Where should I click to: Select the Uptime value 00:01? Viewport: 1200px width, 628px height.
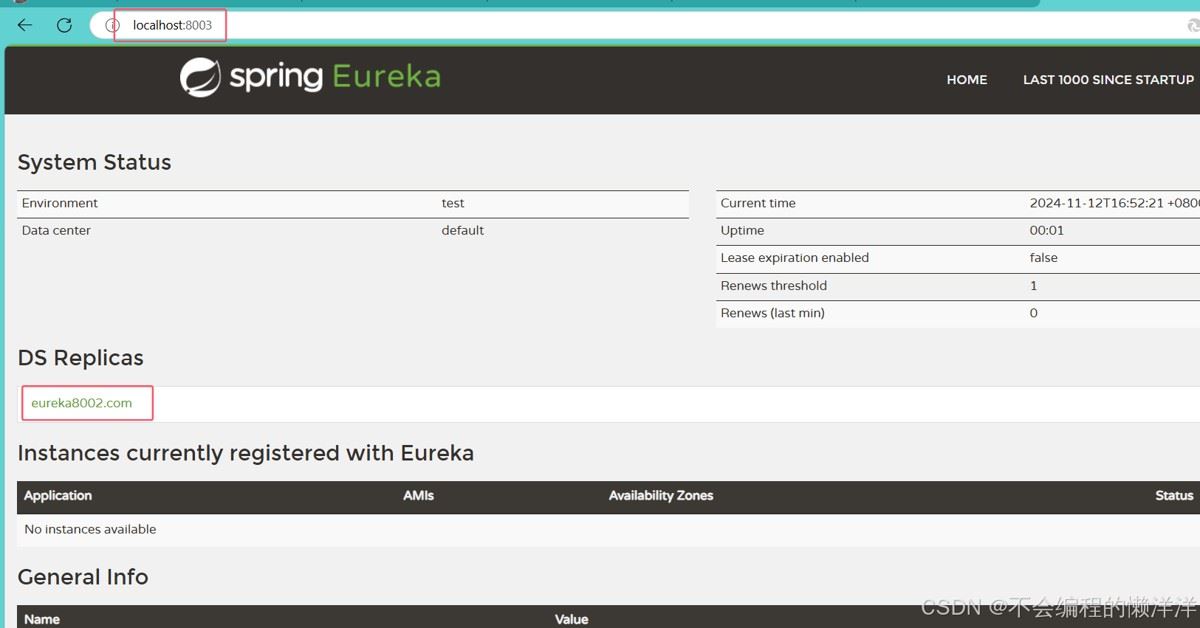[1047, 230]
